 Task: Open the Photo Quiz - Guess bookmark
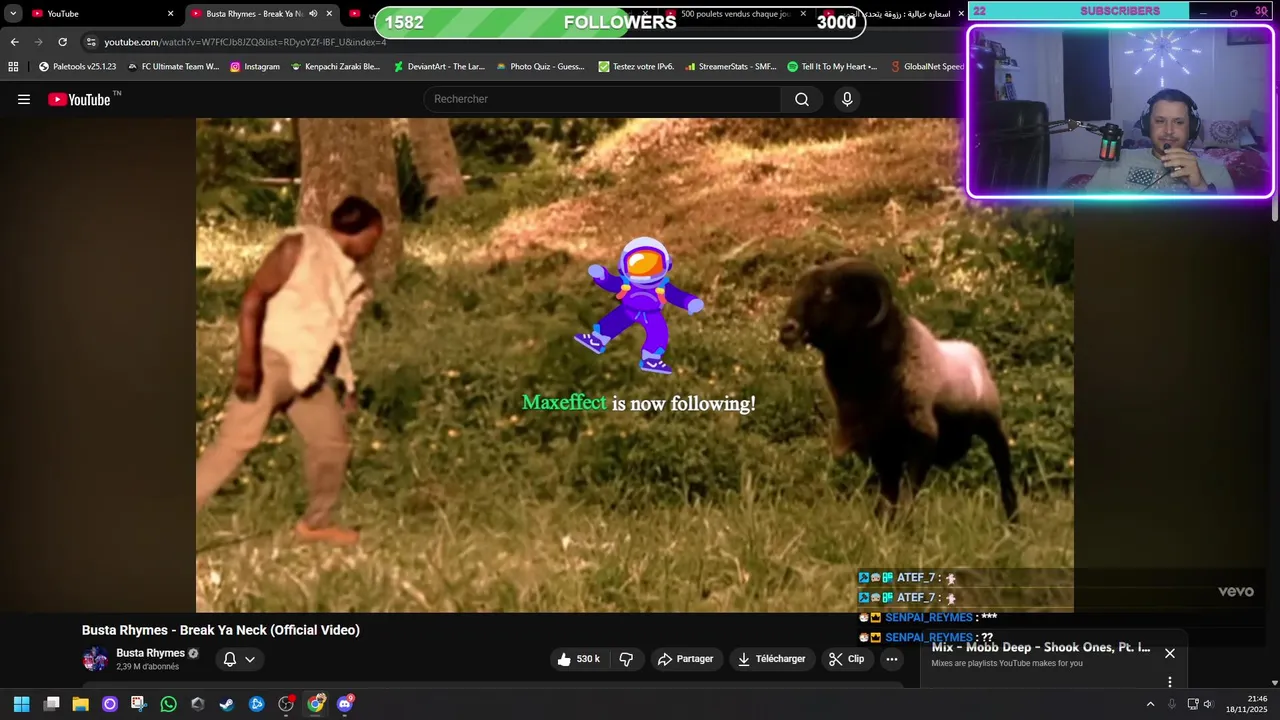click(540, 67)
